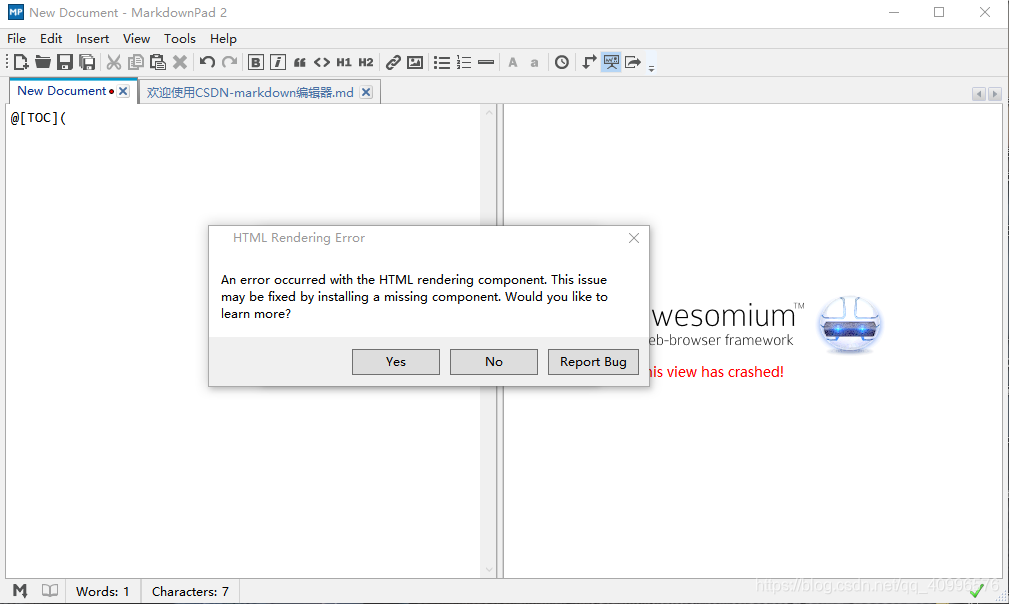Apply Heading 2 with the H2 icon

pos(366,62)
